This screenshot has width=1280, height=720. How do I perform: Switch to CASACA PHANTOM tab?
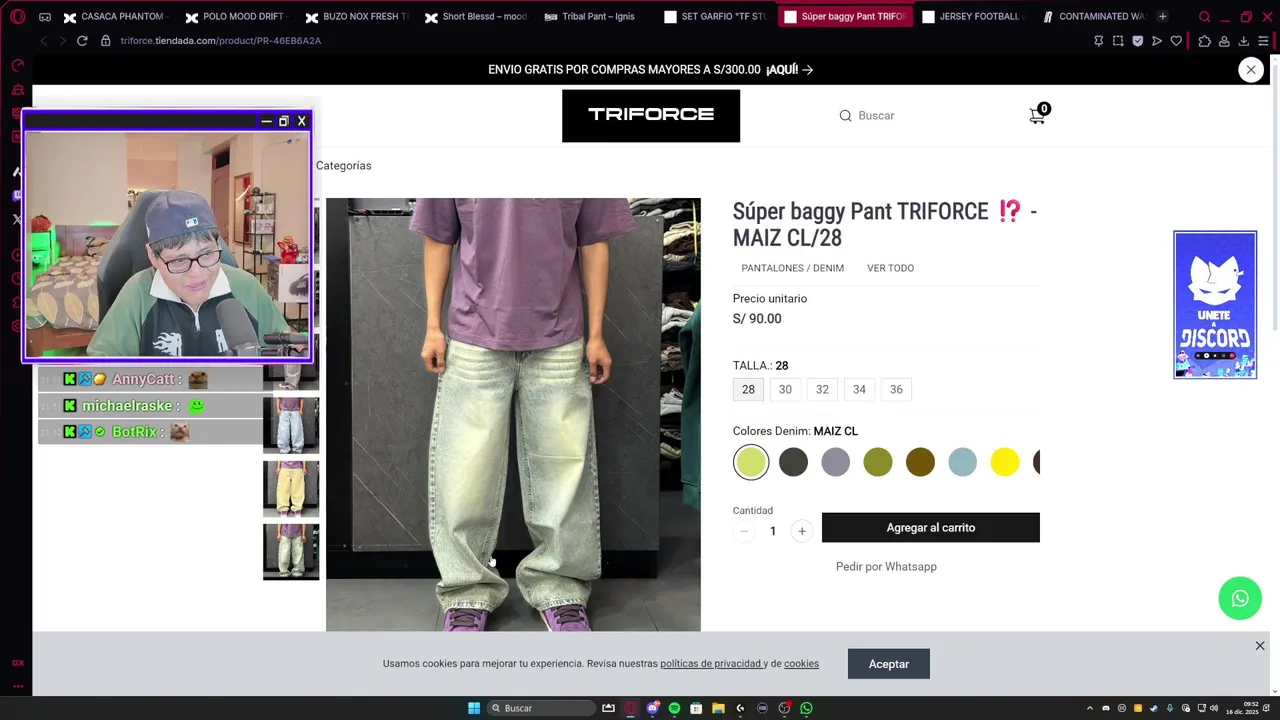coord(113,17)
